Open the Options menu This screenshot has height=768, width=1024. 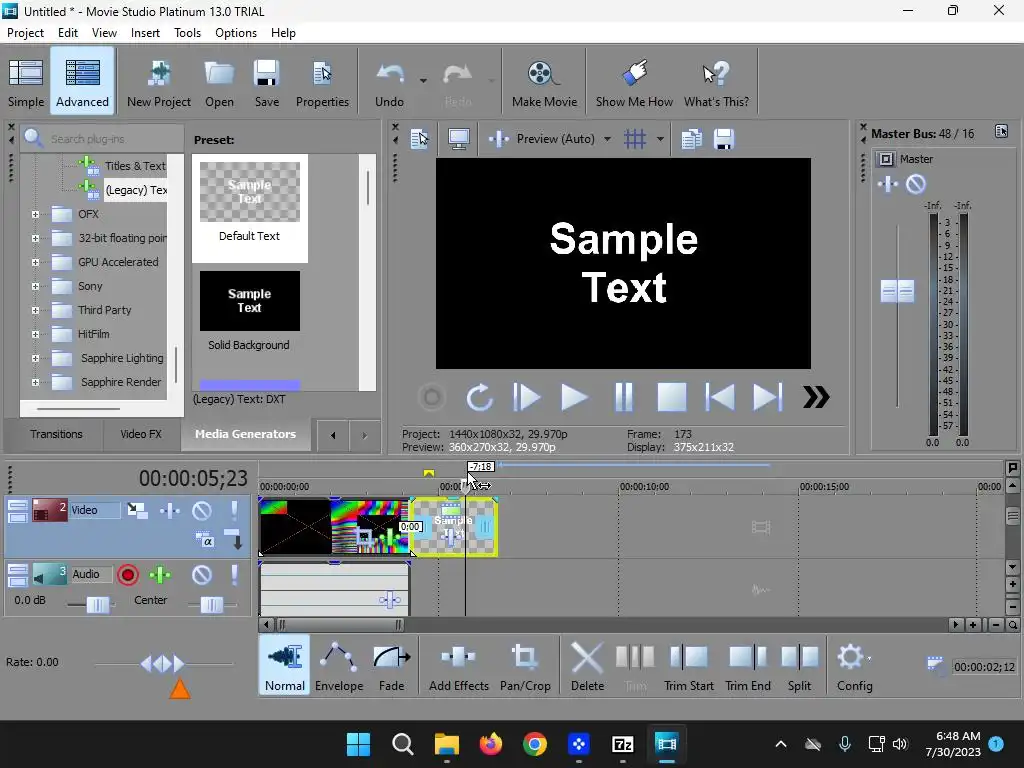(236, 33)
